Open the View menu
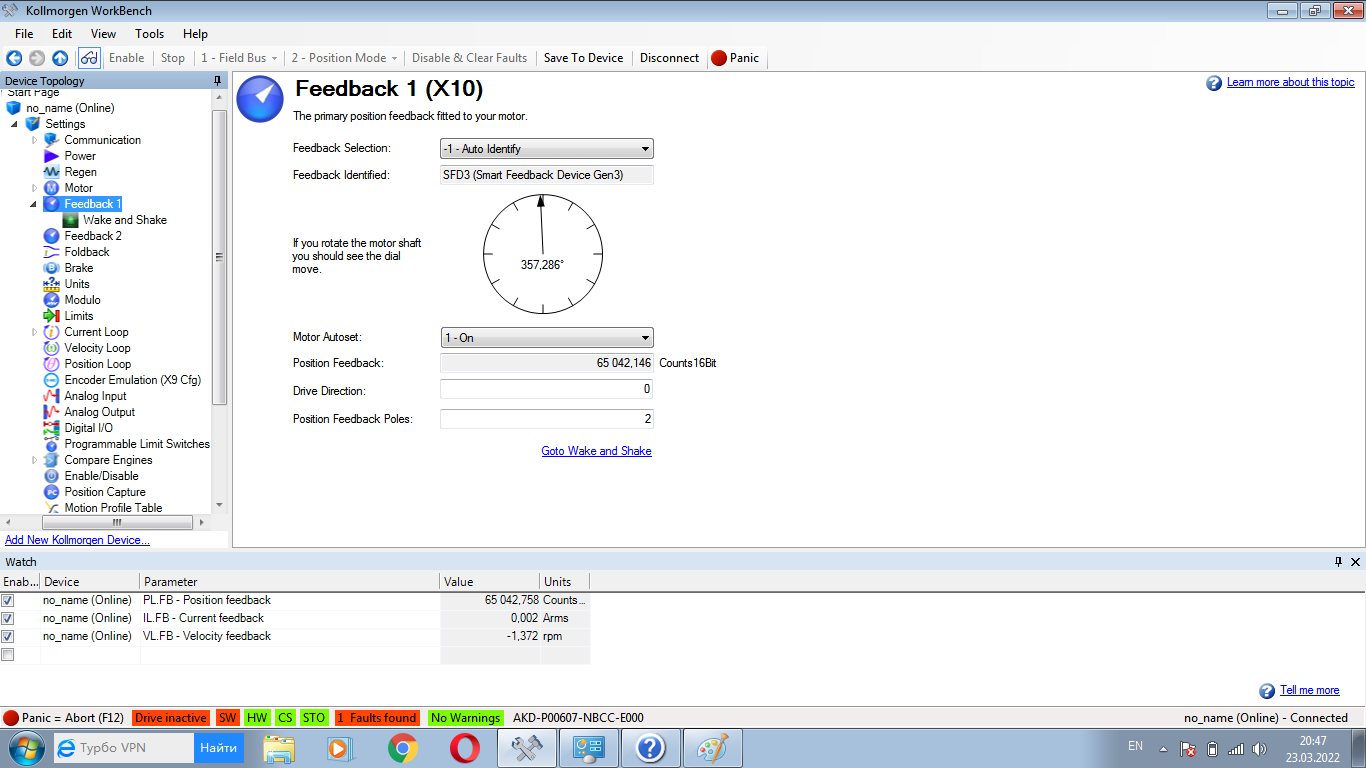Screen dimensions: 1366x768 (x=103, y=33)
